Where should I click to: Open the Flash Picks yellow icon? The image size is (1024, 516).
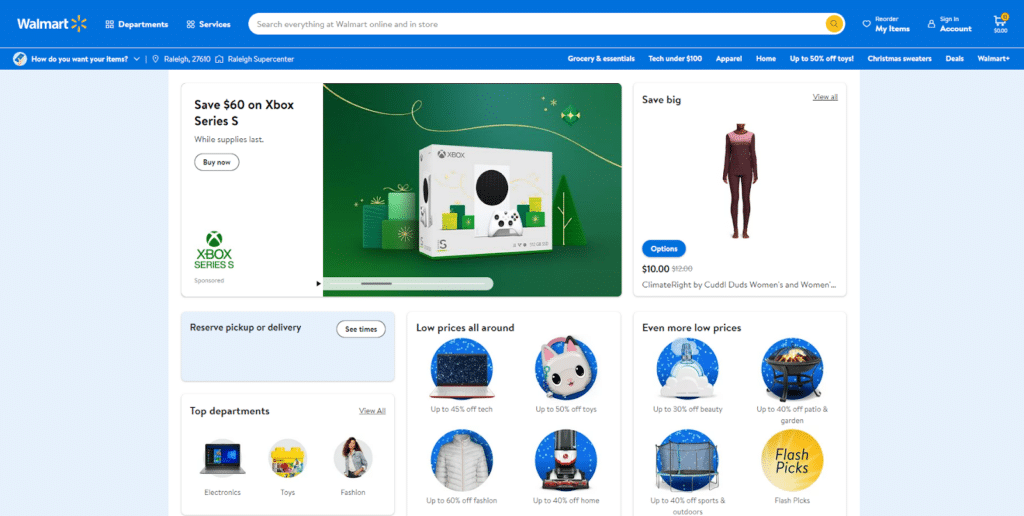[792, 460]
